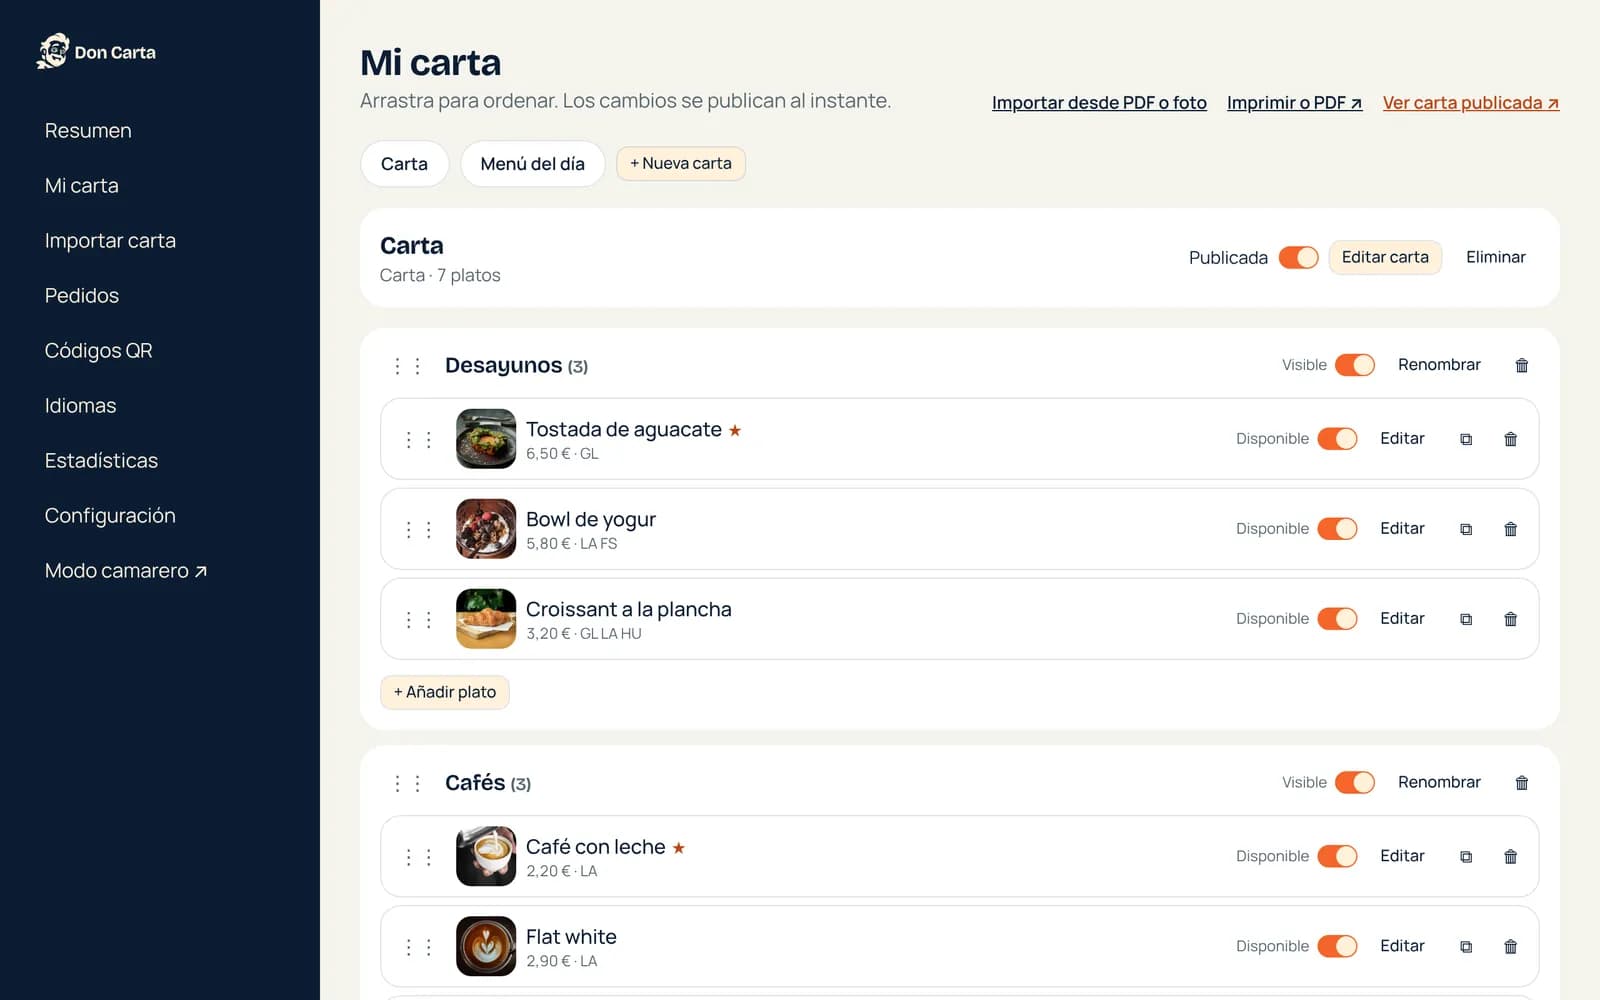Image resolution: width=1600 pixels, height=1000 pixels.
Task: Switch to the Carta tab
Action: click(404, 164)
